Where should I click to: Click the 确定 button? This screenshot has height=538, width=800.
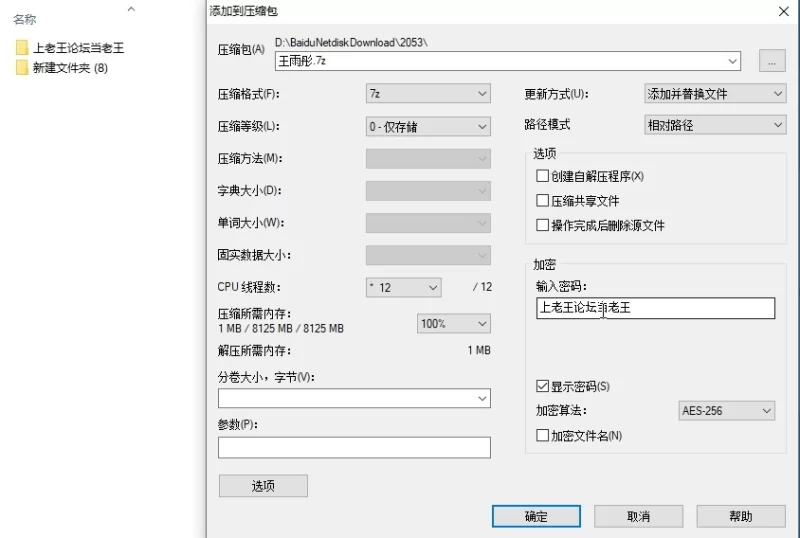click(x=536, y=516)
